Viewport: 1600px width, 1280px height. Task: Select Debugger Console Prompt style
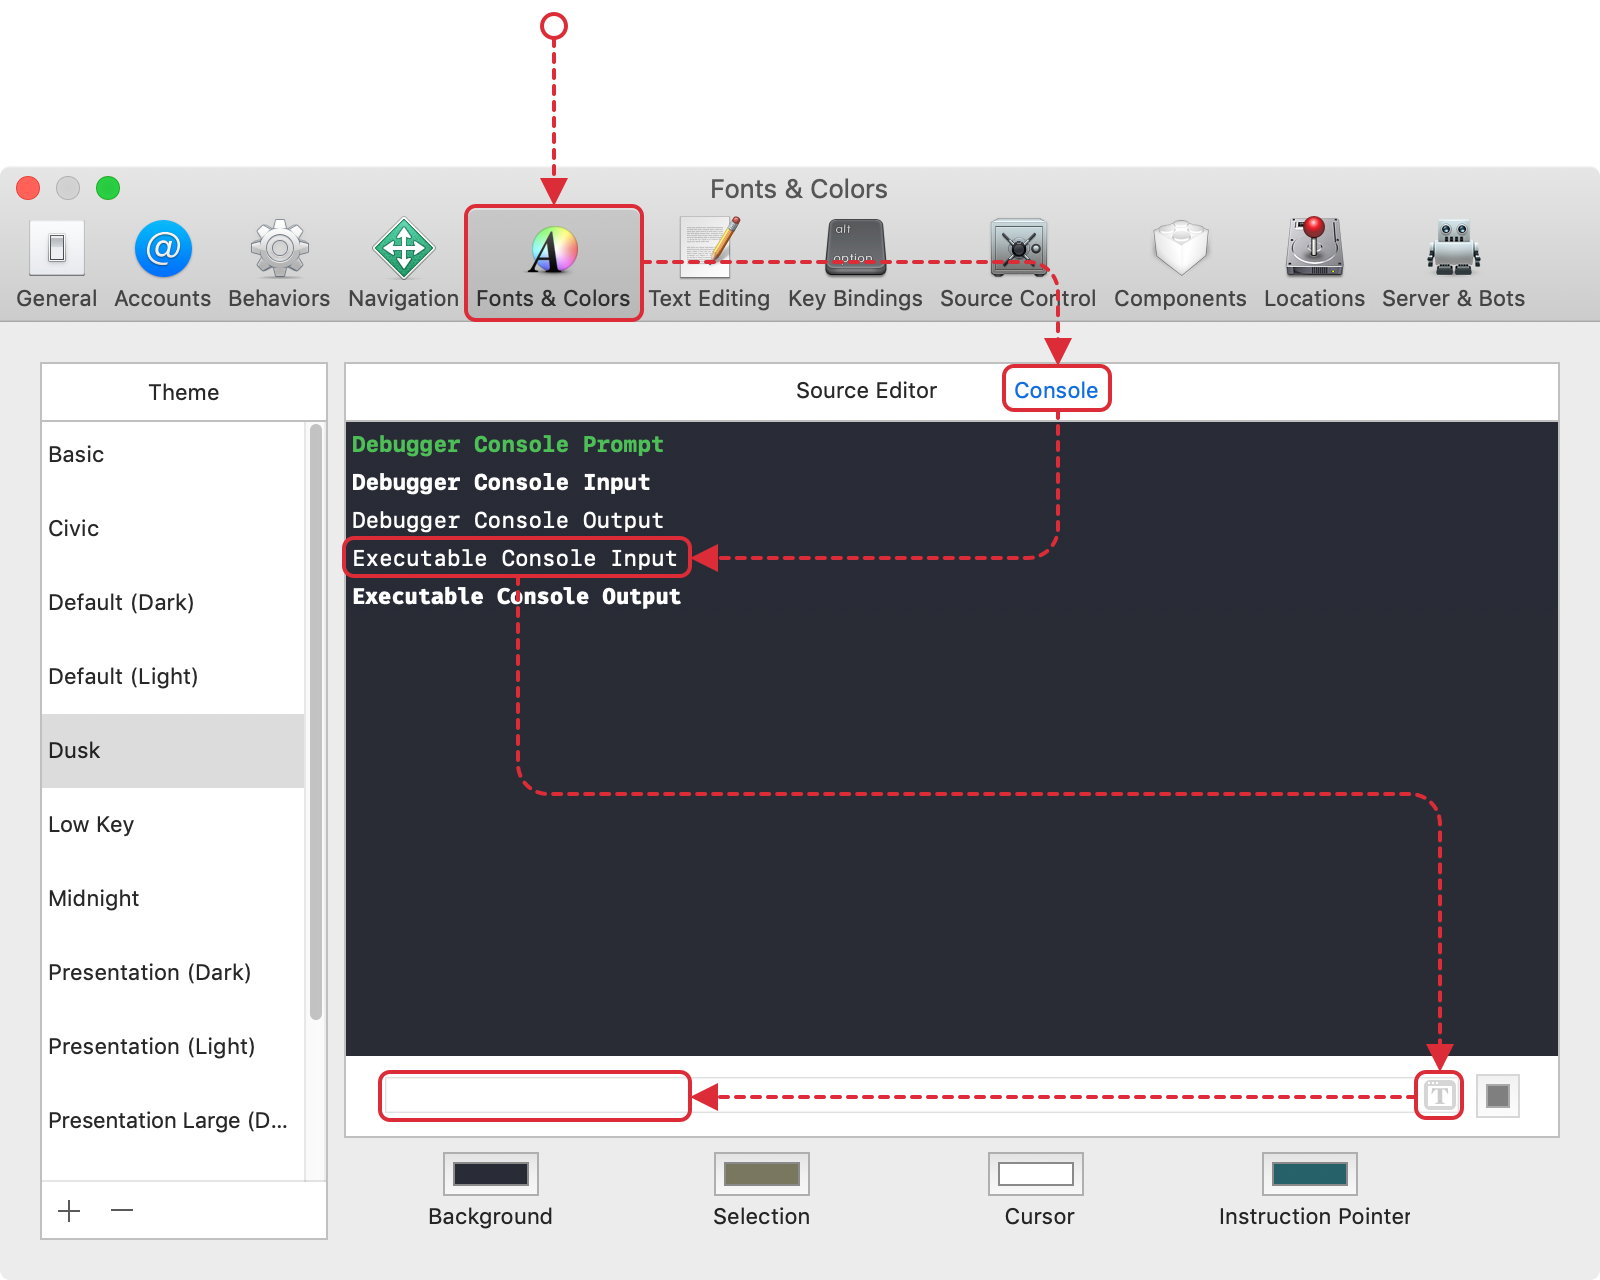tap(507, 444)
